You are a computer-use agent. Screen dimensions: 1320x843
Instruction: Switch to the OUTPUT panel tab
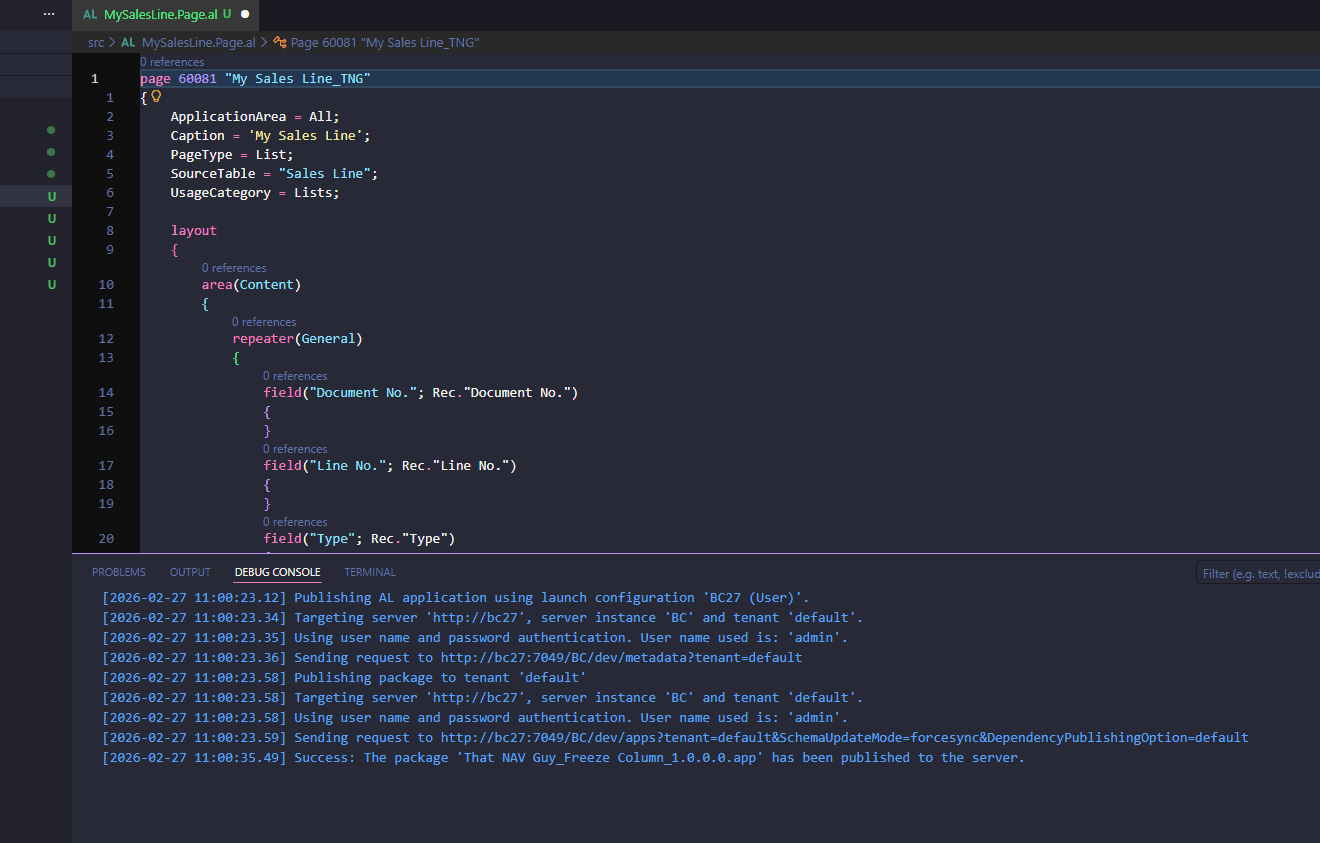(x=190, y=572)
